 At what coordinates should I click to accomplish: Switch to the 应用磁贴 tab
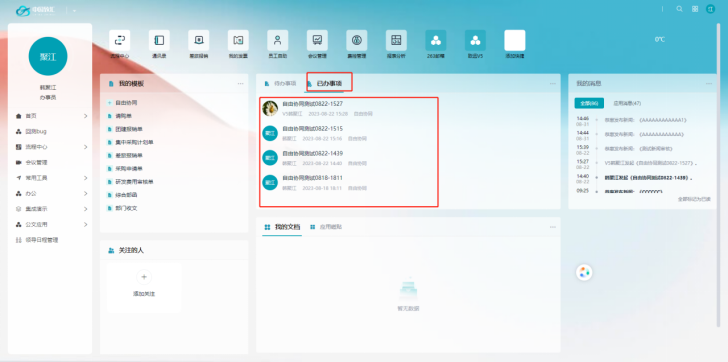coord(326,227)
